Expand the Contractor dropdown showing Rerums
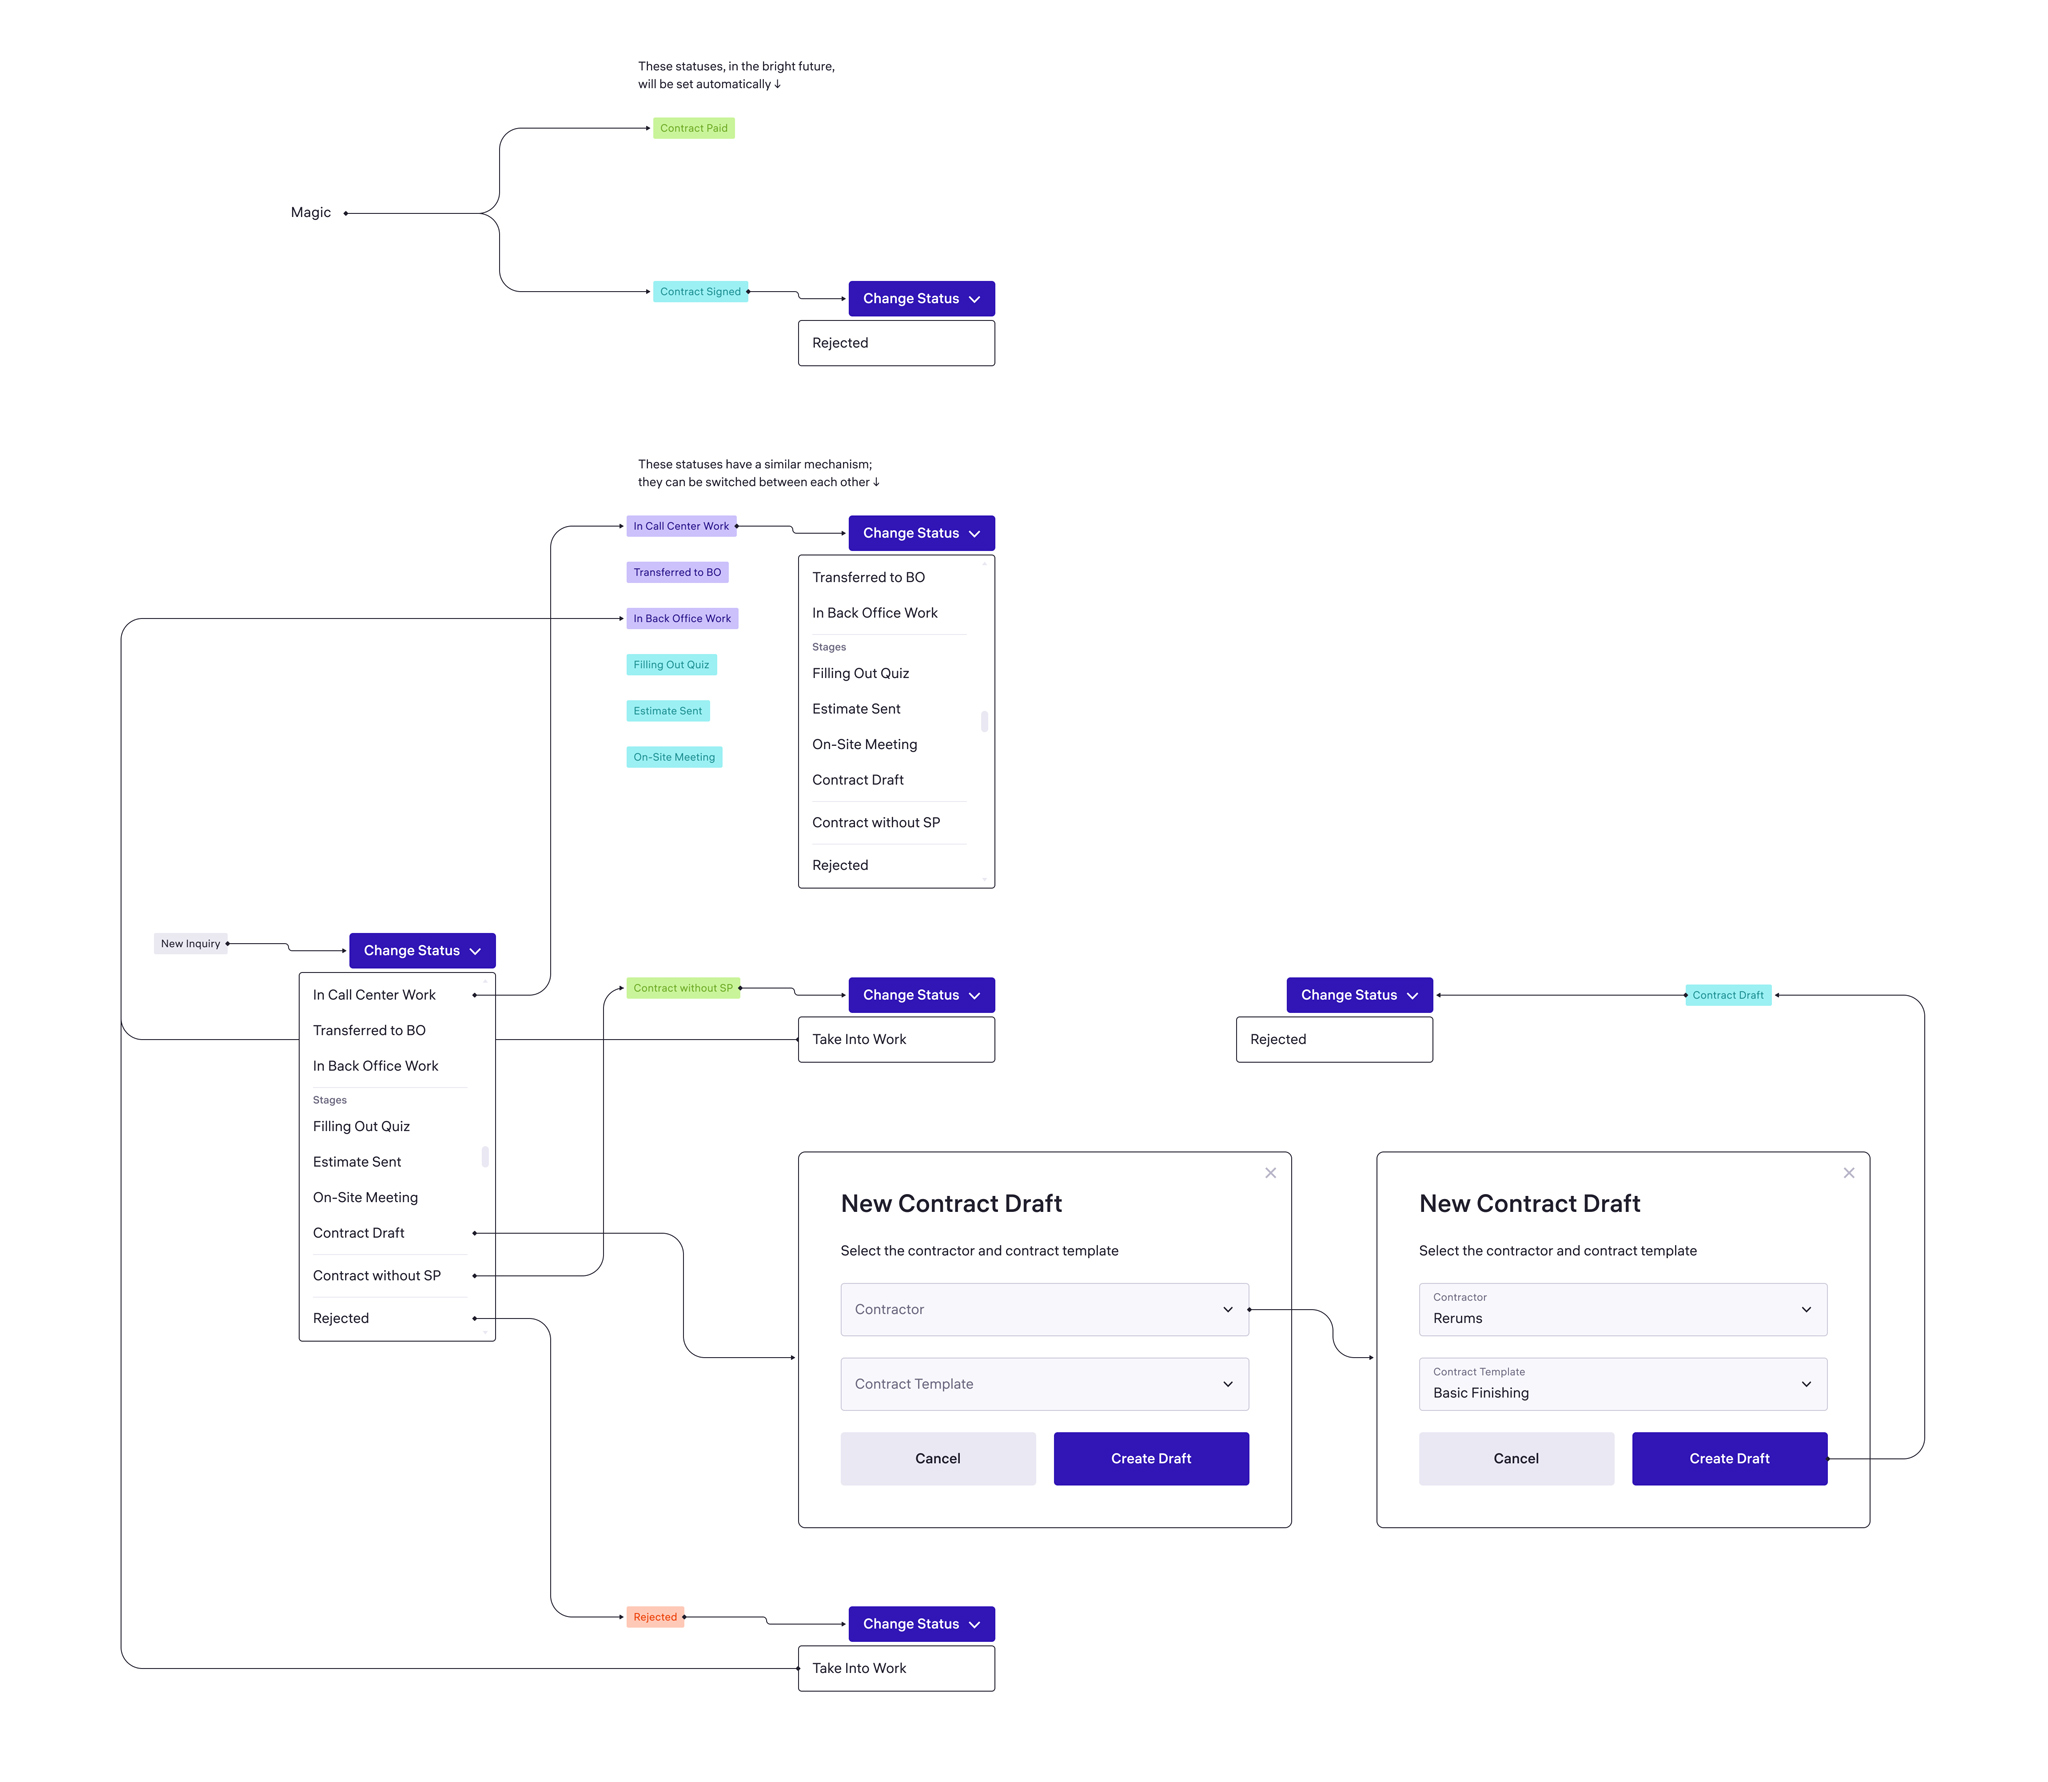 pyautogui.click(x=1622, y=1309)
